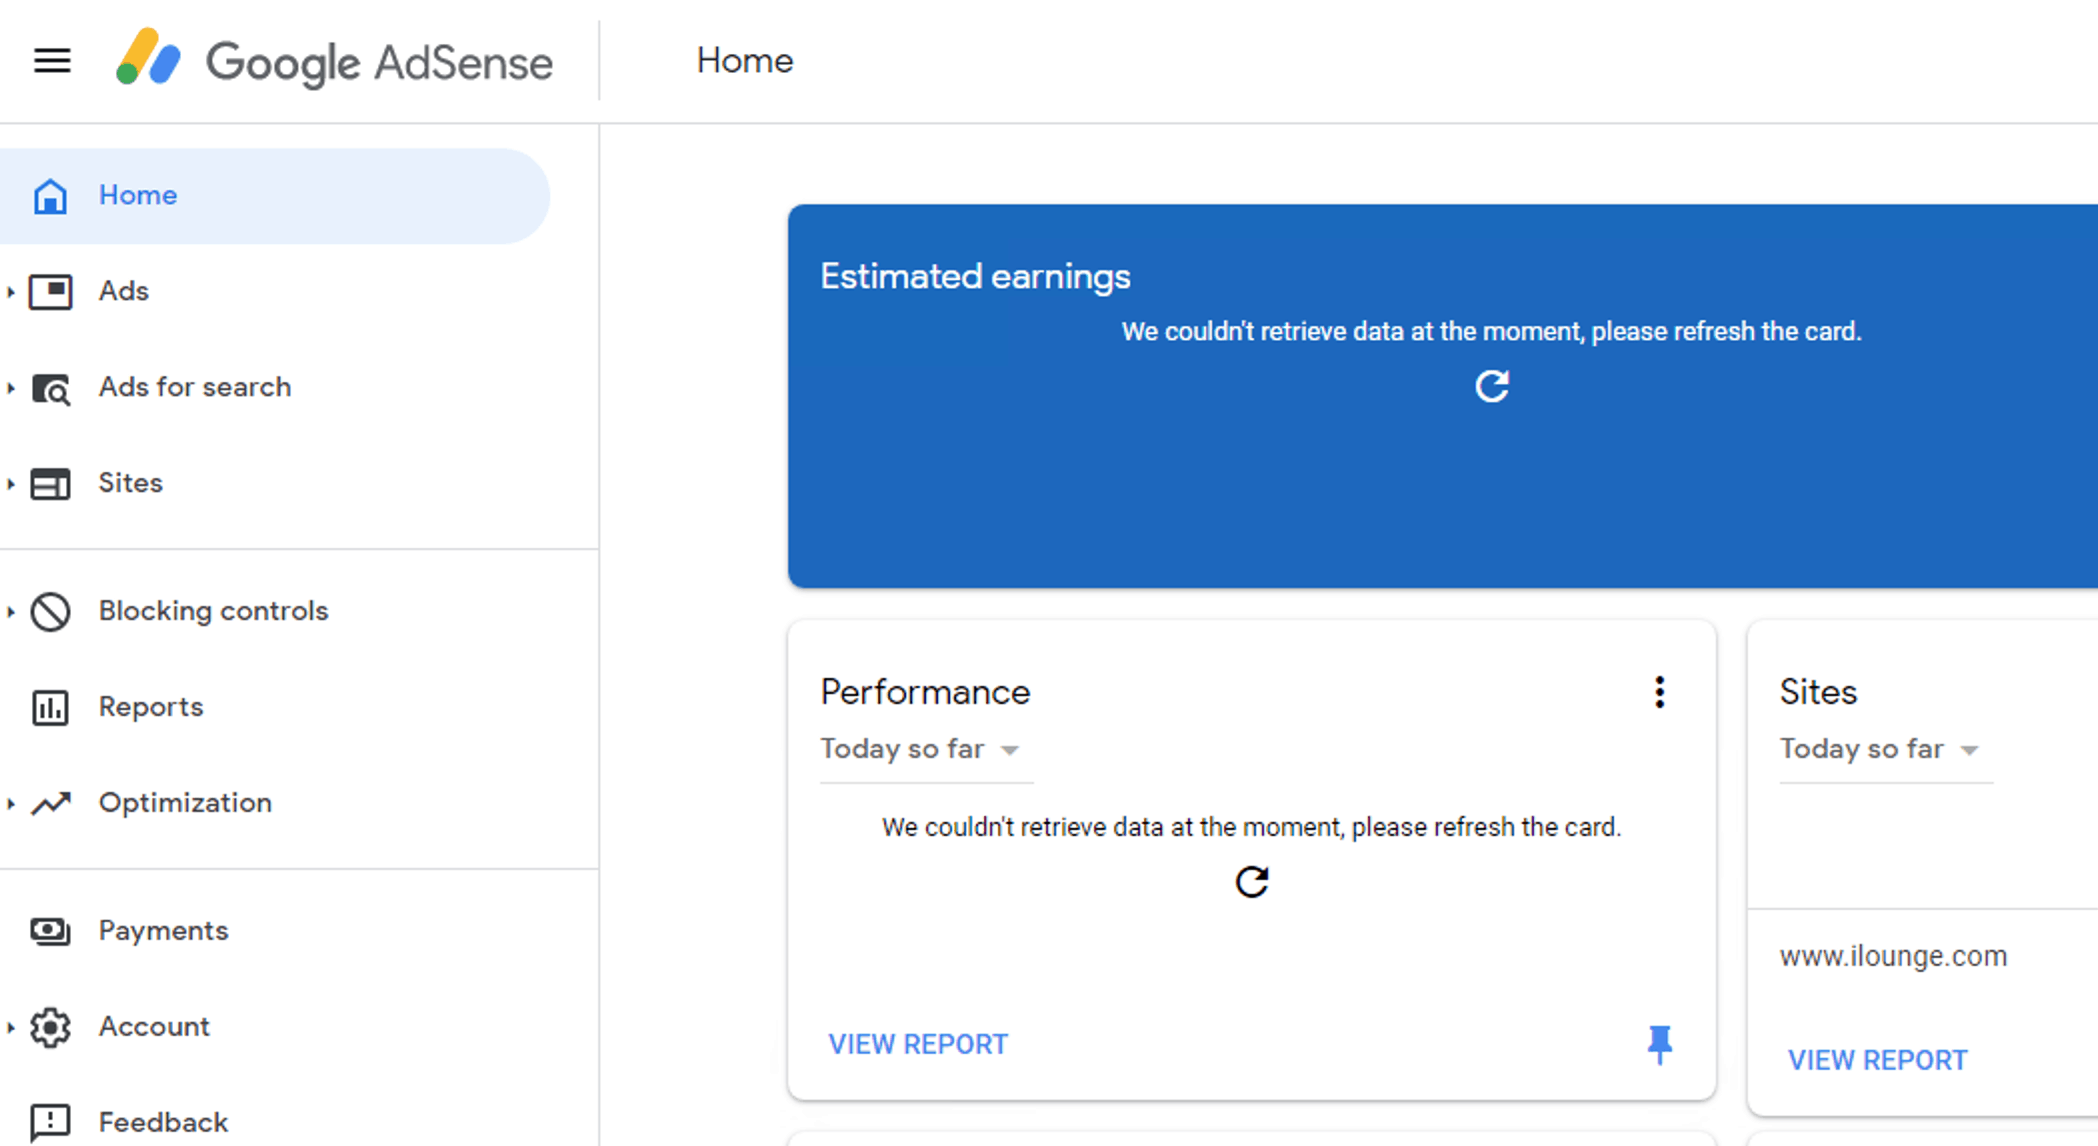
Task: Expand the Sites sidebar section
Action: click(11, 484)
